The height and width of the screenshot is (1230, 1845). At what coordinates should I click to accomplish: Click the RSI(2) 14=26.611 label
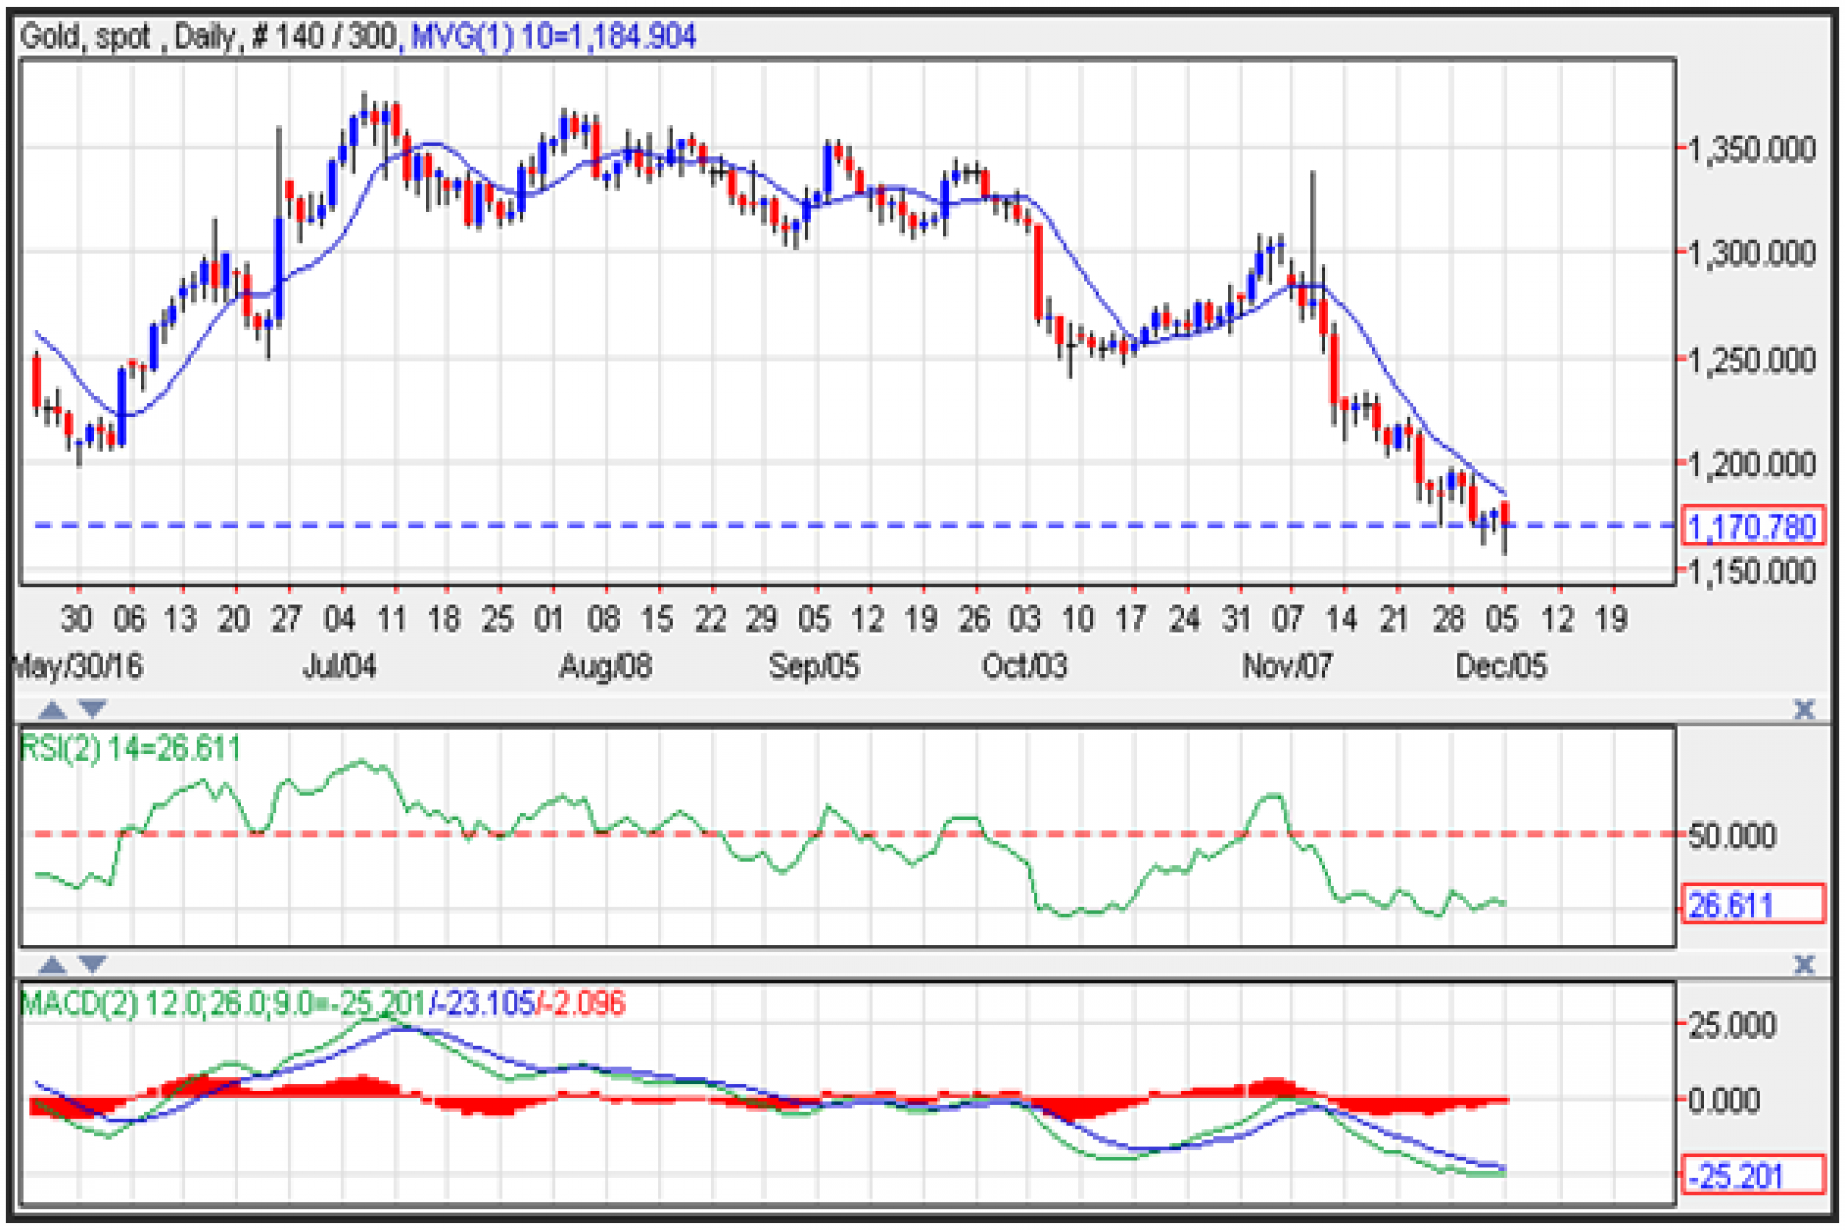(x=130, y=748)
